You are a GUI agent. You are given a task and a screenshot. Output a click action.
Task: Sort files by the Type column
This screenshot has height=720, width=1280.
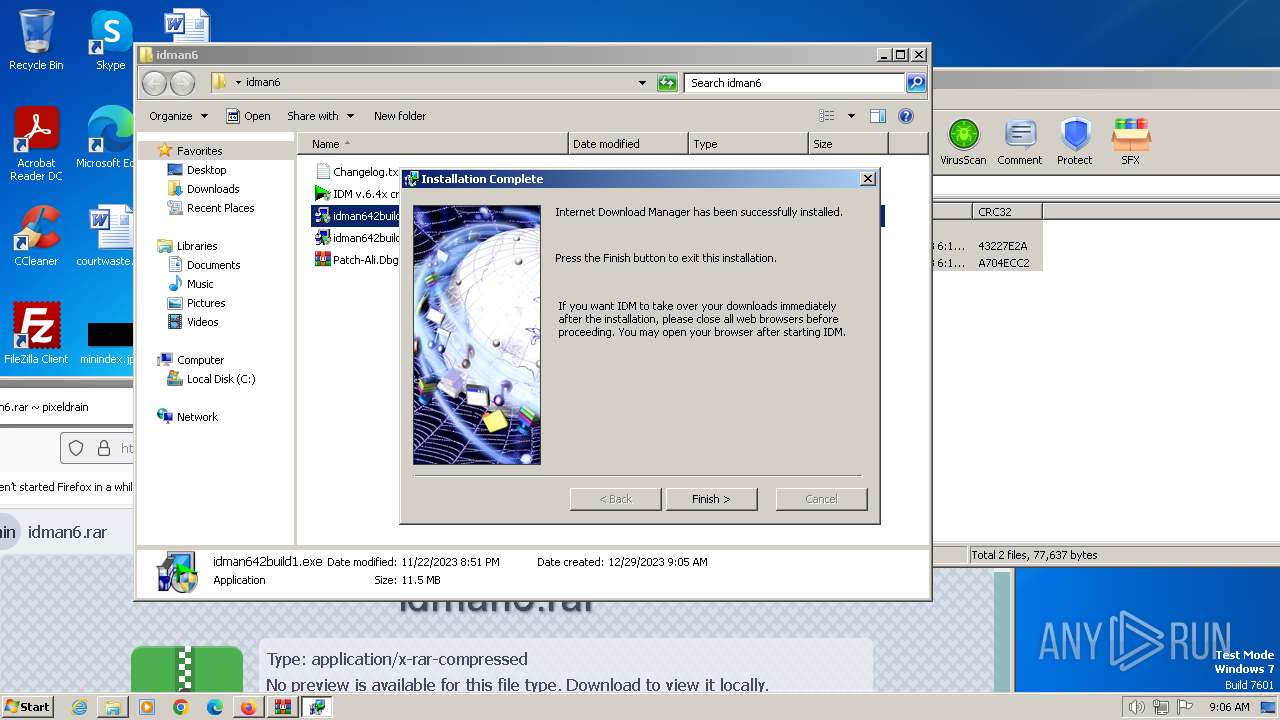tap(748, 144)
